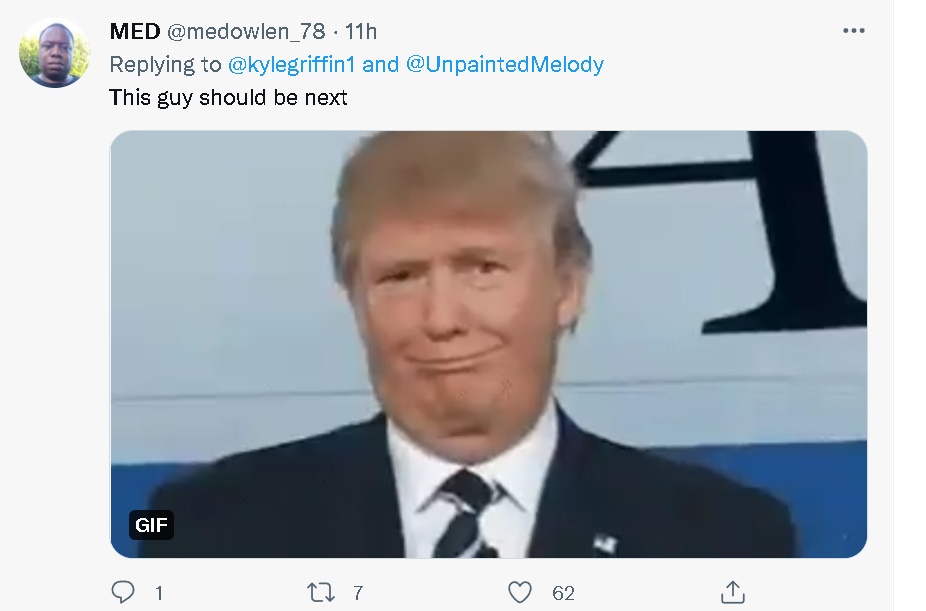Click the reply speech bubble icon
The width and height of the screenshot is (926, 611).
tap(123, 592)
